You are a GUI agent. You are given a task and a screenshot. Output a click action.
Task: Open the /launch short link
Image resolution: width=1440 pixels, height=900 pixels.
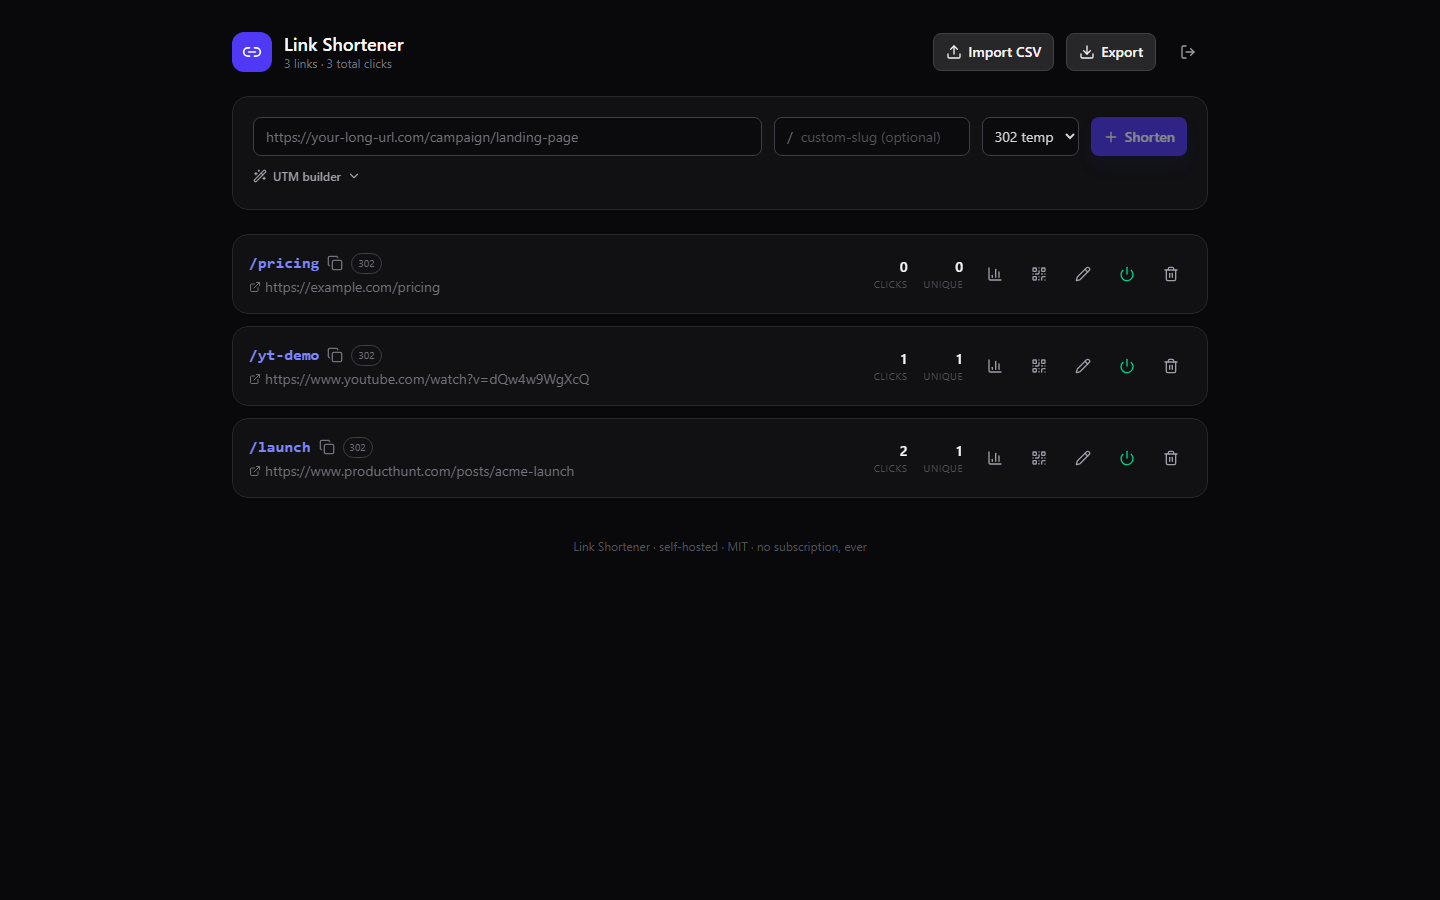click(x=280, y=447)
